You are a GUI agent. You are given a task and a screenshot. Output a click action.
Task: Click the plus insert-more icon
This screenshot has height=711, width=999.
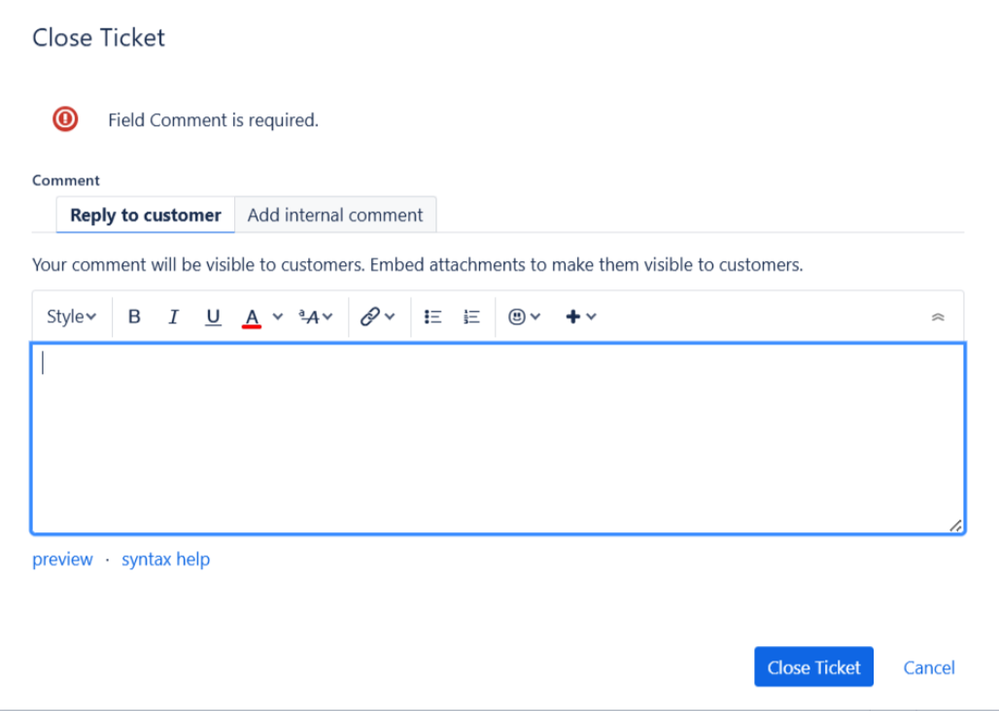pyautogui.click(x=573, y=317)
